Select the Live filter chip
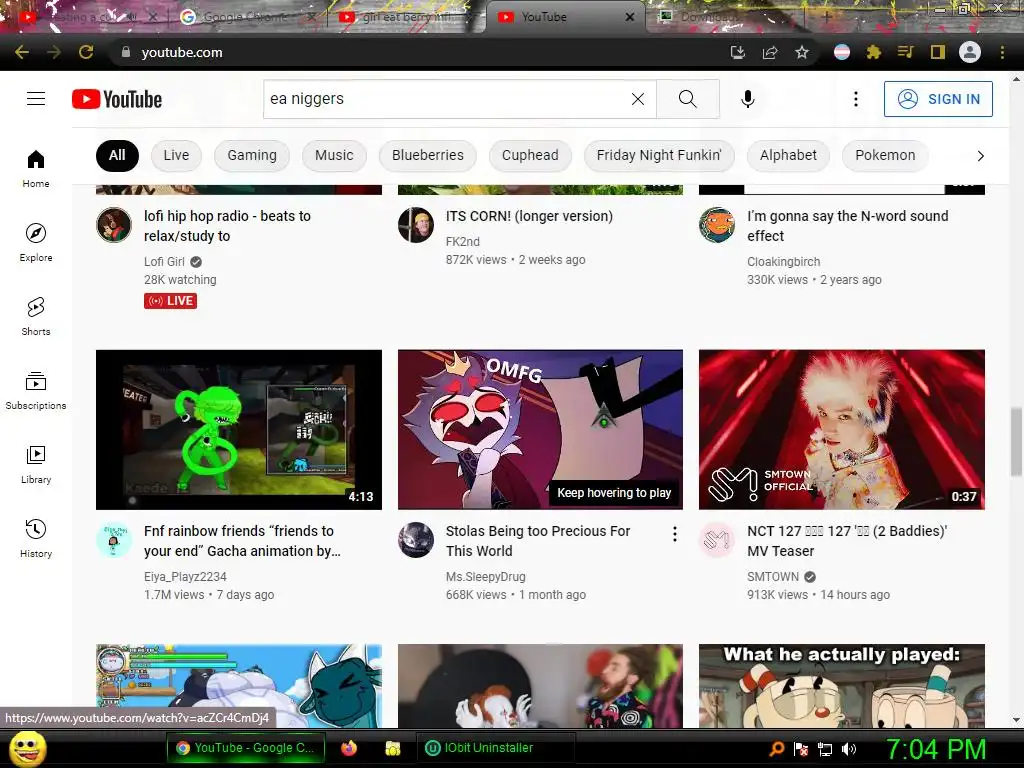 click(176, 155)
